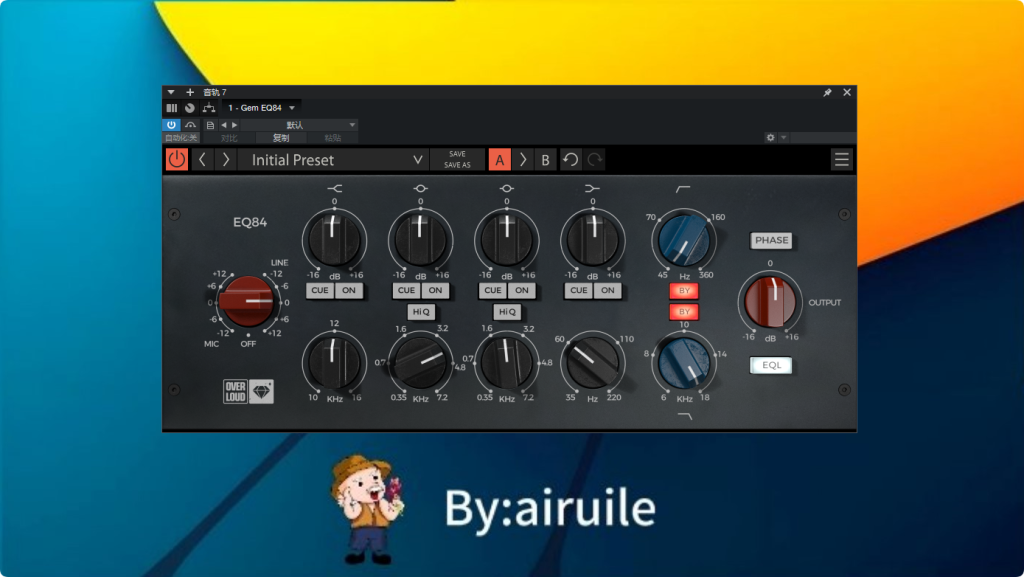1024x577 pixels.
Task: Toggle ON for second mid band
Action: click(521, 290)
